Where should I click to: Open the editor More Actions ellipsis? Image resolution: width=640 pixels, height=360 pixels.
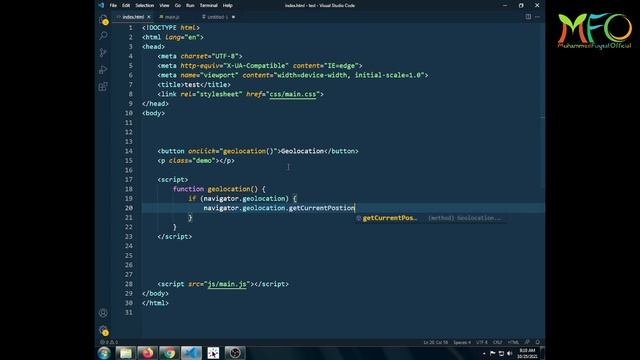tap(537, 17)
